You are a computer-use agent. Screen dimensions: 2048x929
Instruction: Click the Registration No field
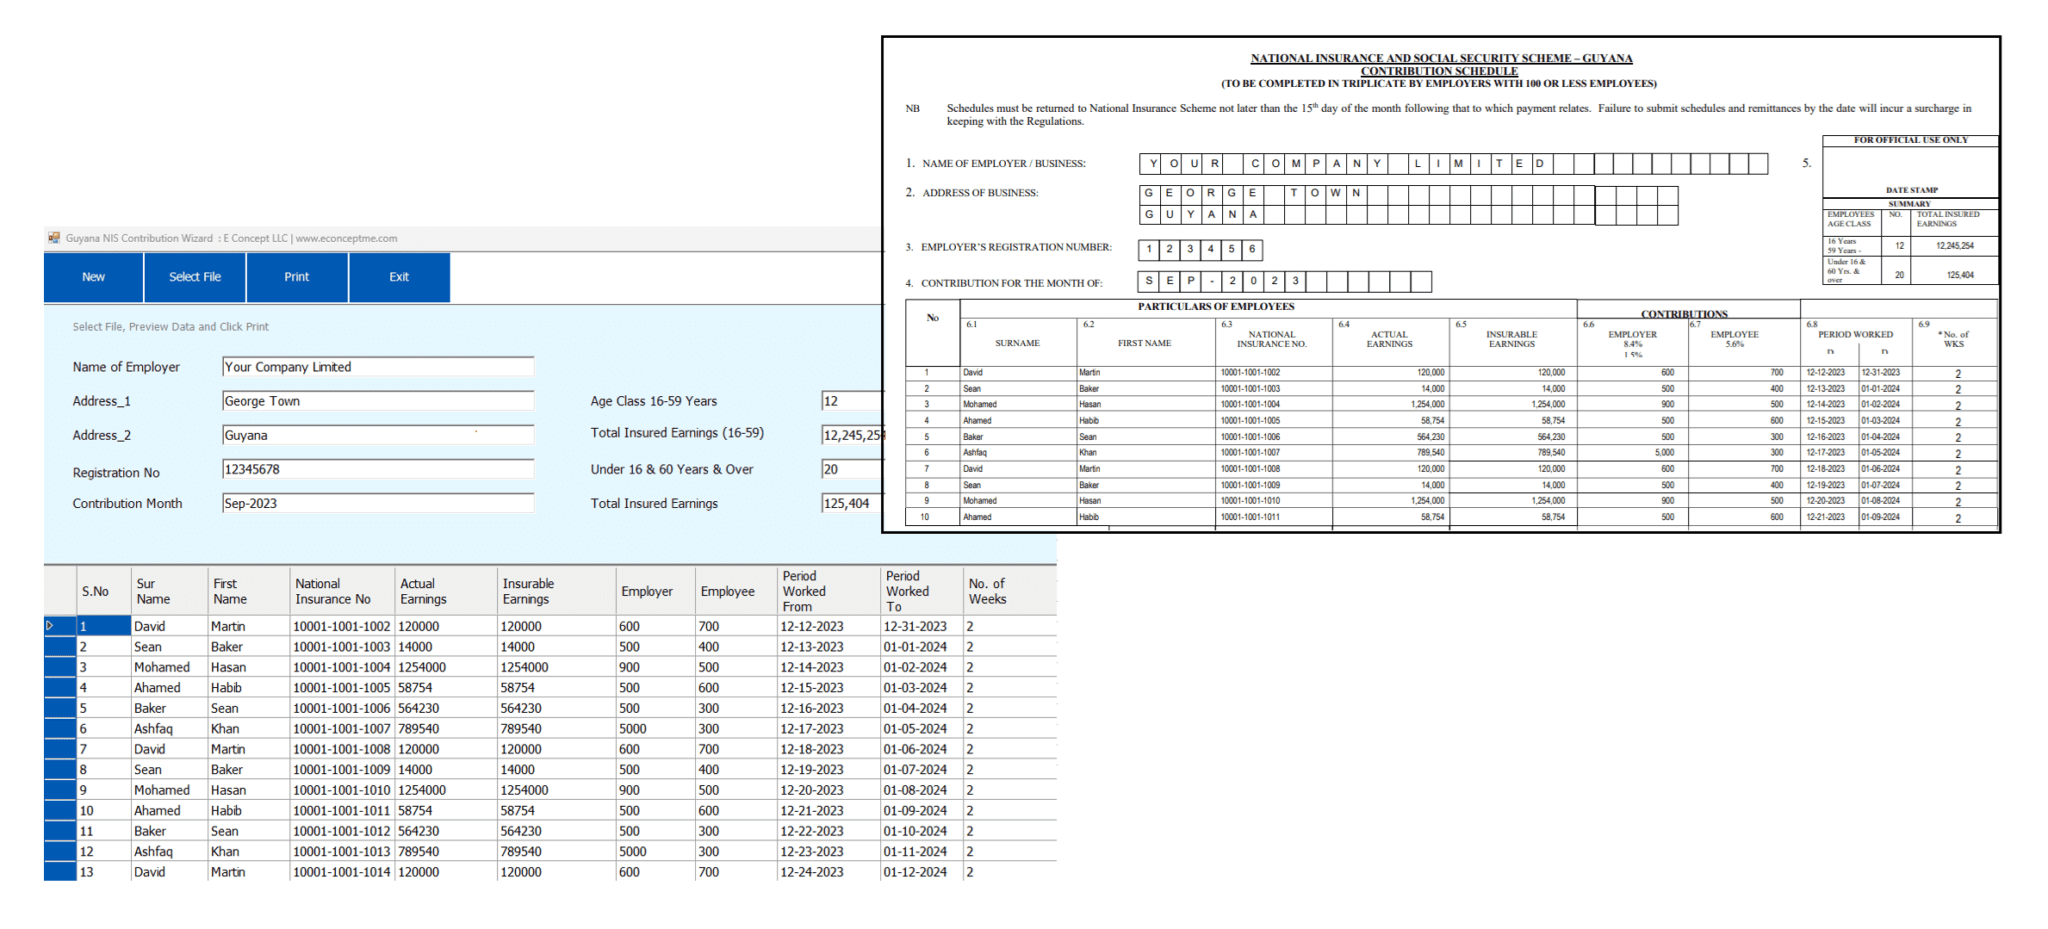(x=378, y=469)
